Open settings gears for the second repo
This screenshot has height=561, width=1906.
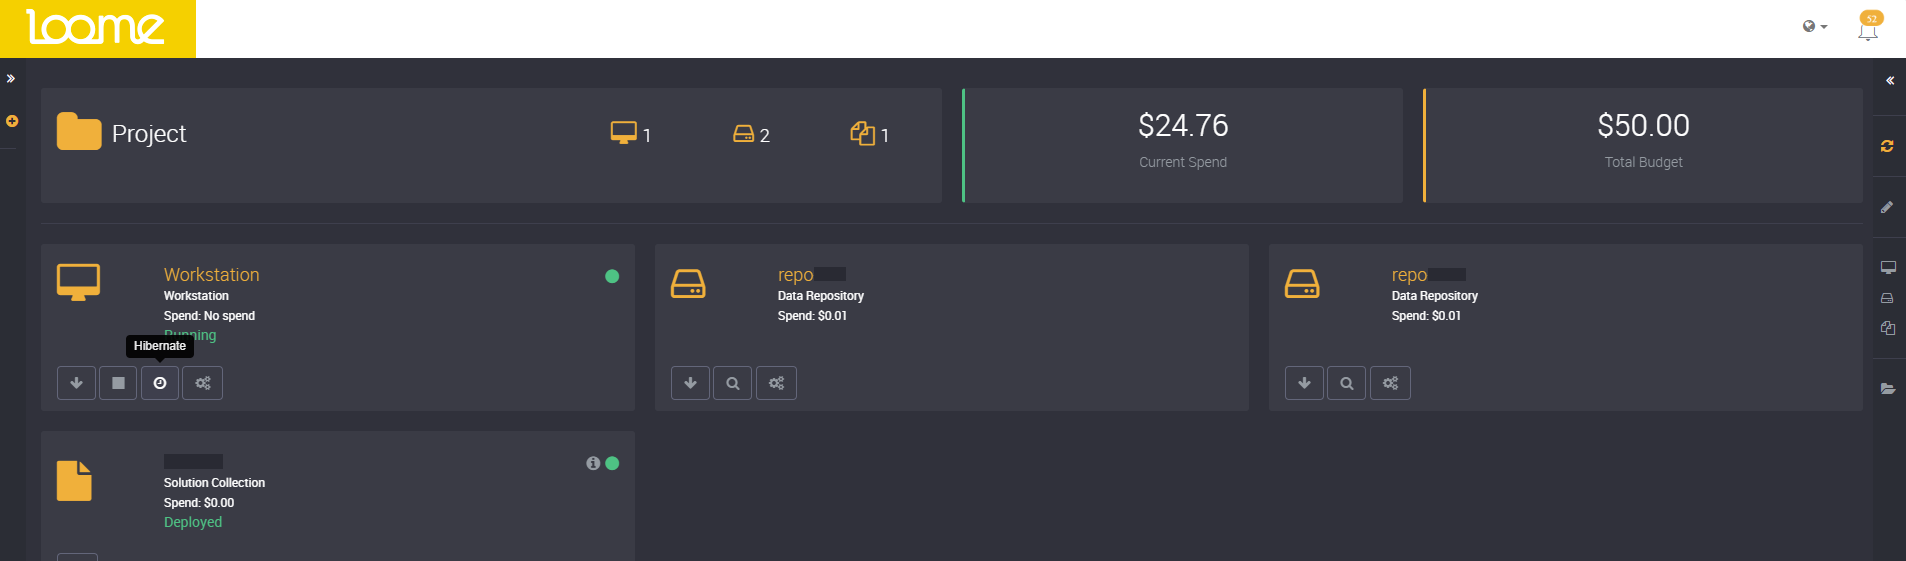click(x=1390, y=383)
